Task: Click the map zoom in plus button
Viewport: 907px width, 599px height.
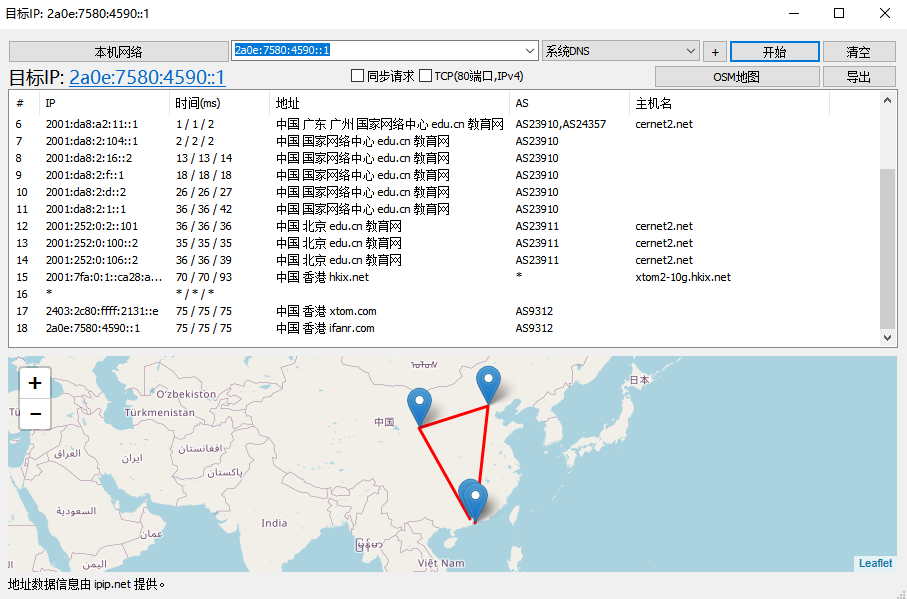Action: [x=35, y=383]
